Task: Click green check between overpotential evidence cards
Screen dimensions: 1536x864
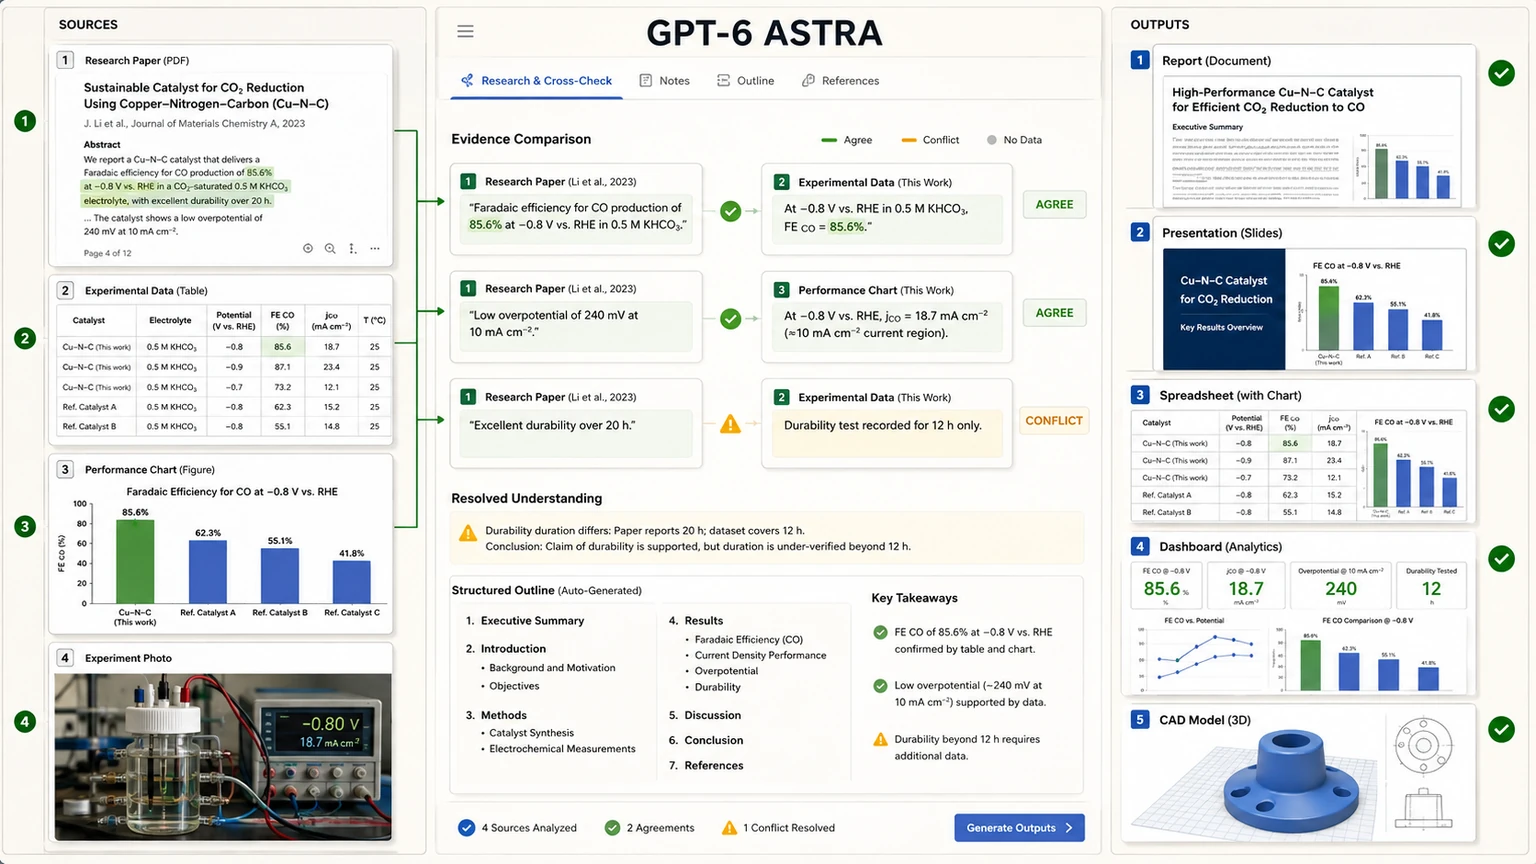Action: [731, 319]
